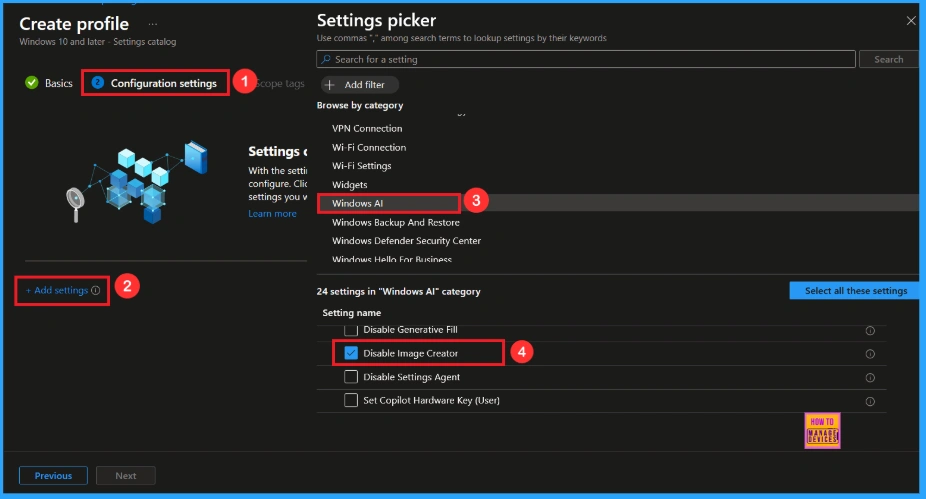Click Select all these settings button
Viewport: 926px width, 499px height.
[x=854, y=291]
